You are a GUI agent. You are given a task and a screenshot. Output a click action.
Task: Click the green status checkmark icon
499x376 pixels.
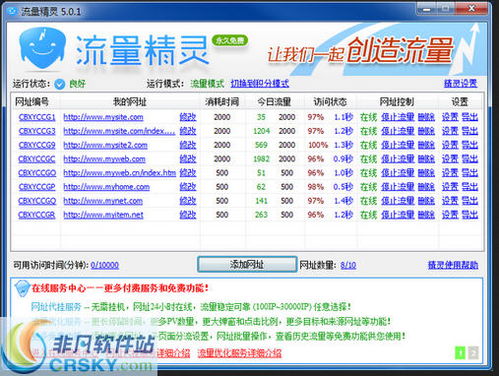[60, 84]
